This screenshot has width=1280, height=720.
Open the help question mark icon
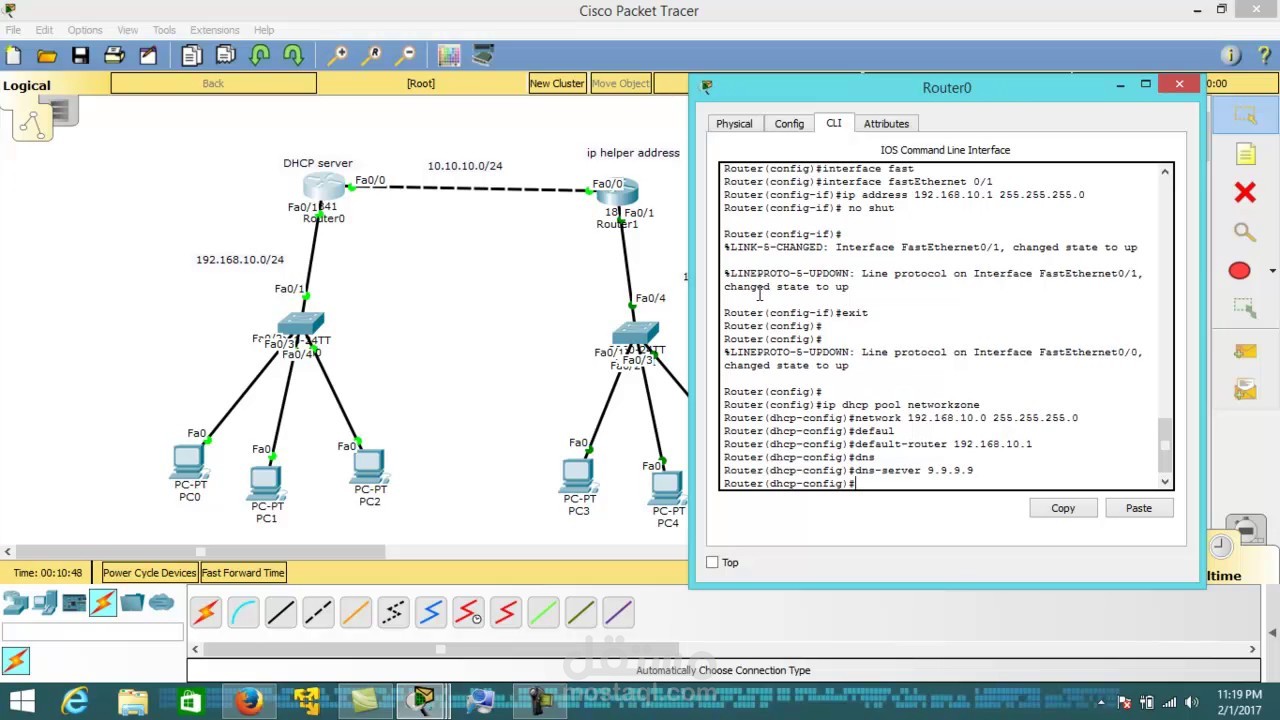(x=1264, y=55)
